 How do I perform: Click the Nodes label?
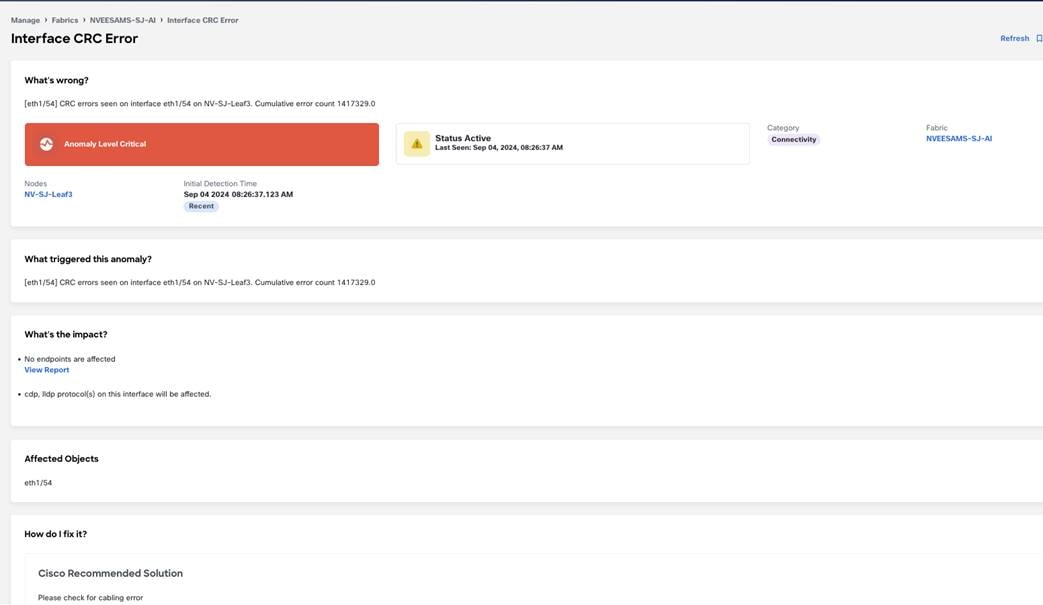pos(36,183)
